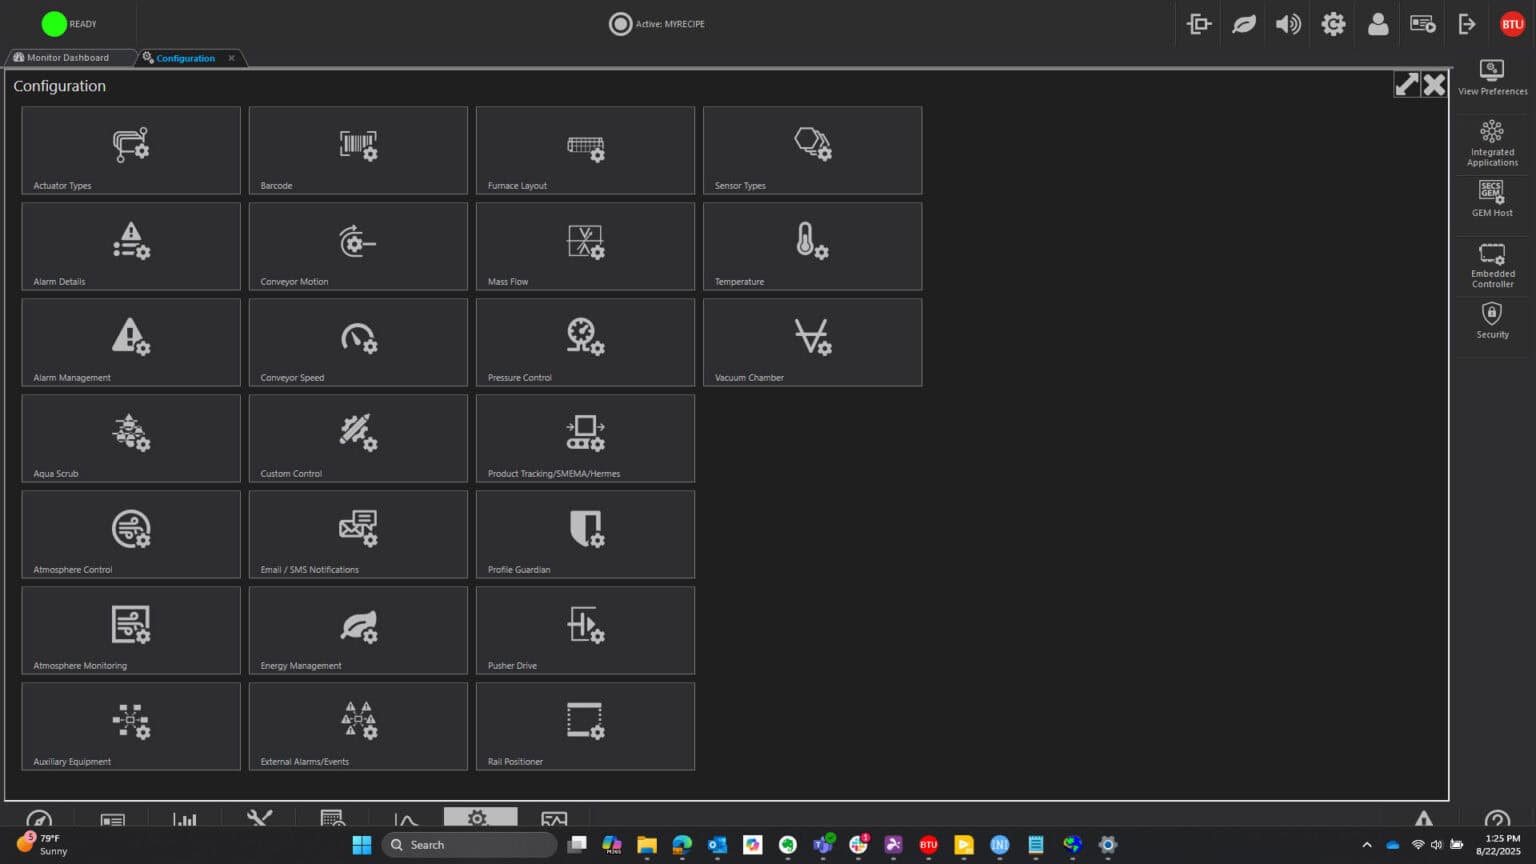Click the speaker sound icon in top toolbar
This screenshot has width=1536, height=864.
pos(1288,24)
